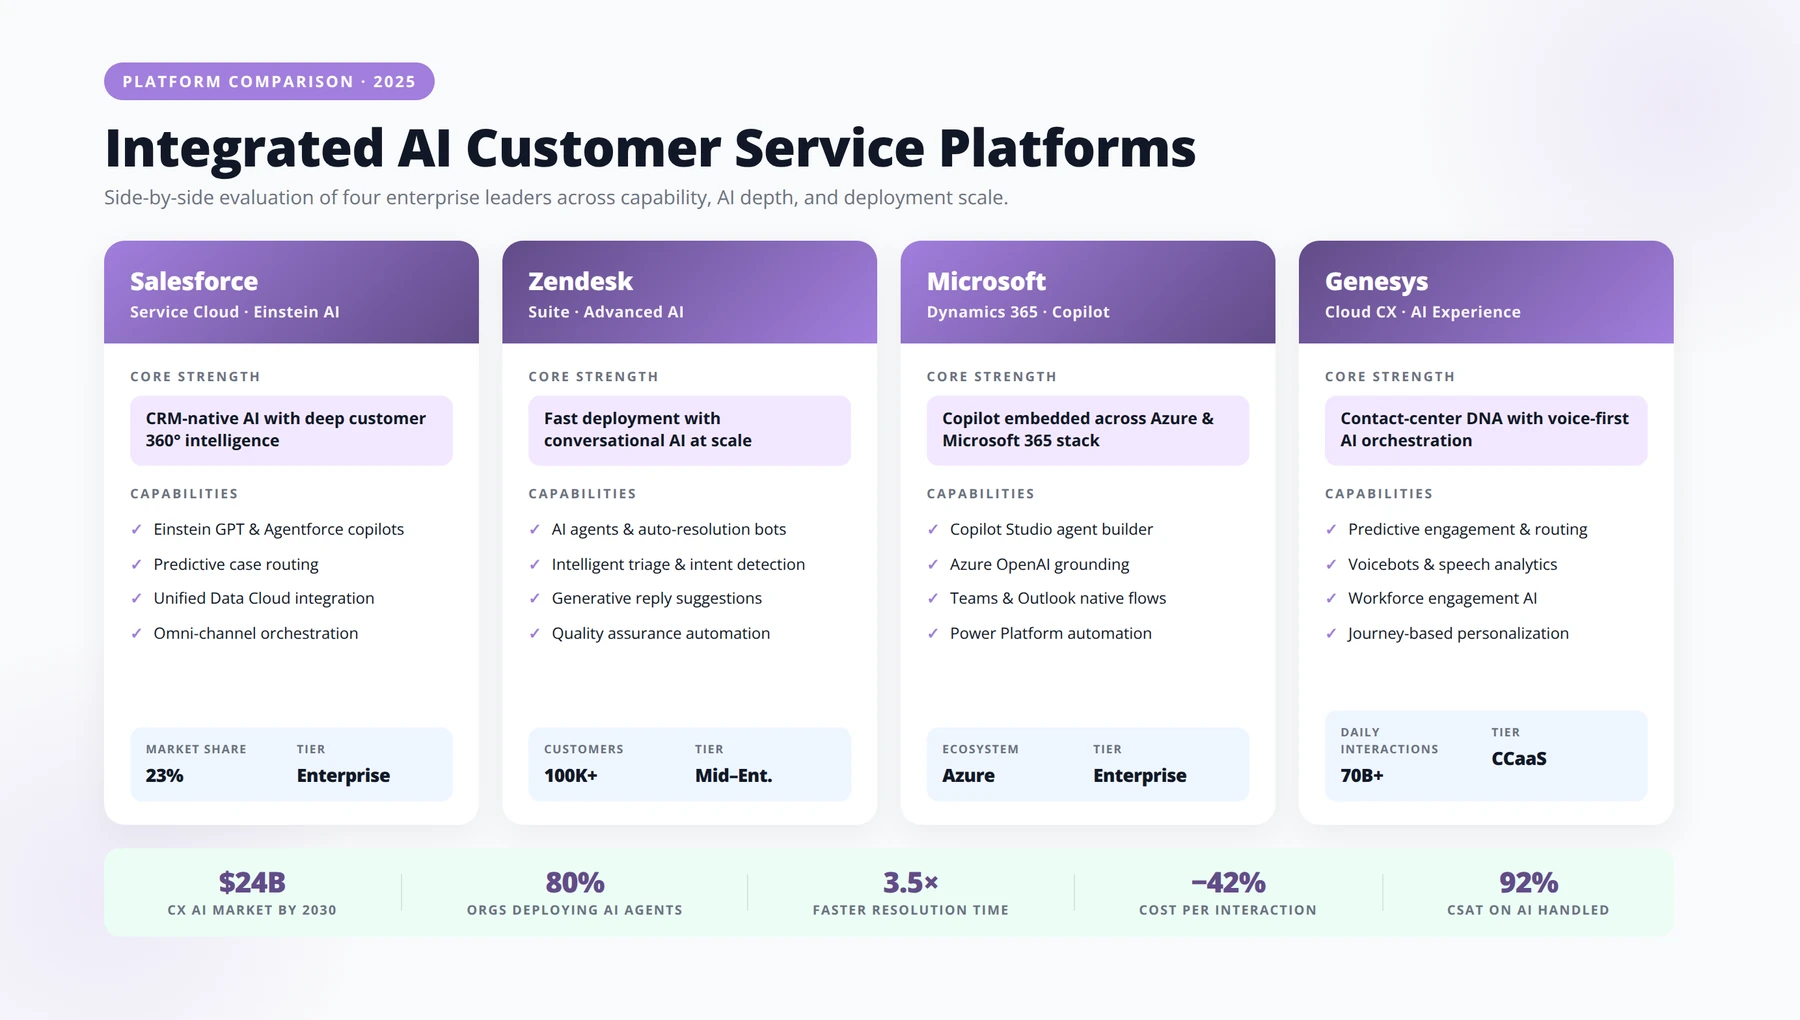
Task: Select 'Predictive case routing' text
Action: [236, 564]
